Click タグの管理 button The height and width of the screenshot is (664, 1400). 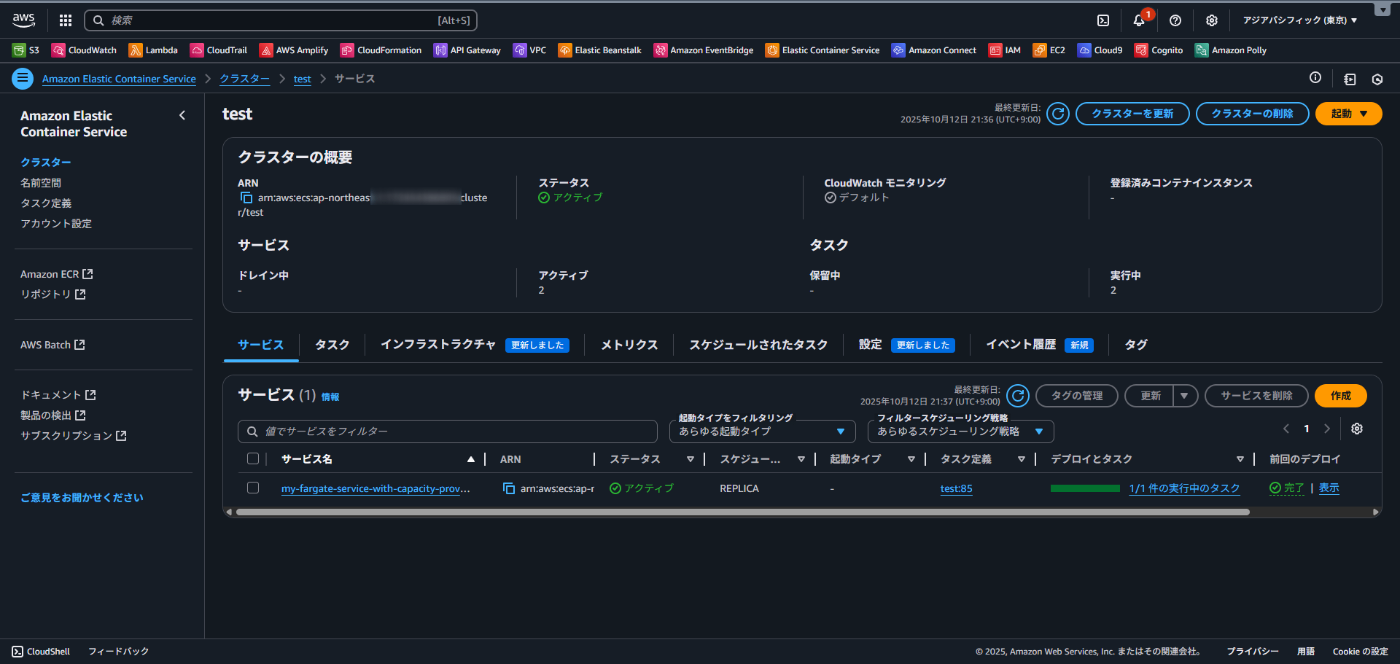[1076, 396]
